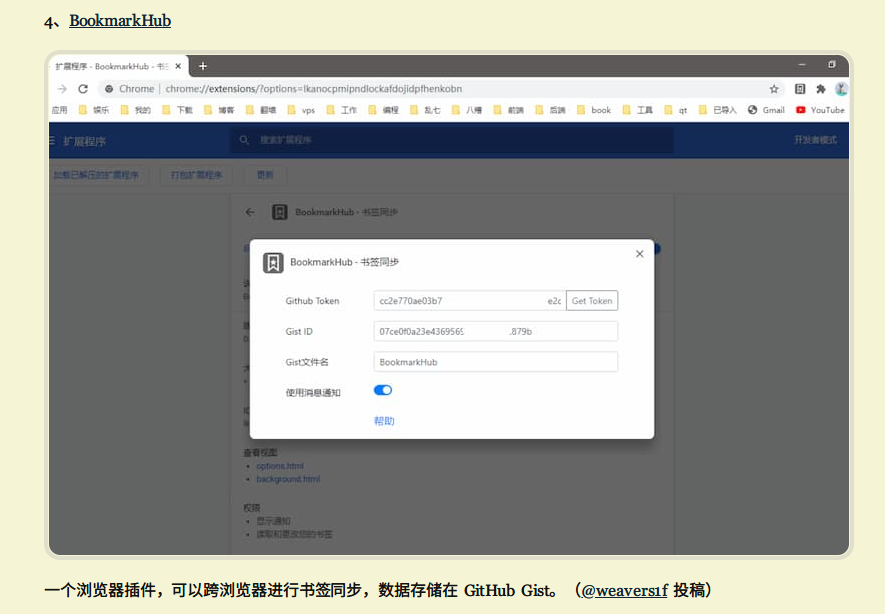The image size is (885, 614).
Task: Open the options.html view link
Action: click(280, 466)
